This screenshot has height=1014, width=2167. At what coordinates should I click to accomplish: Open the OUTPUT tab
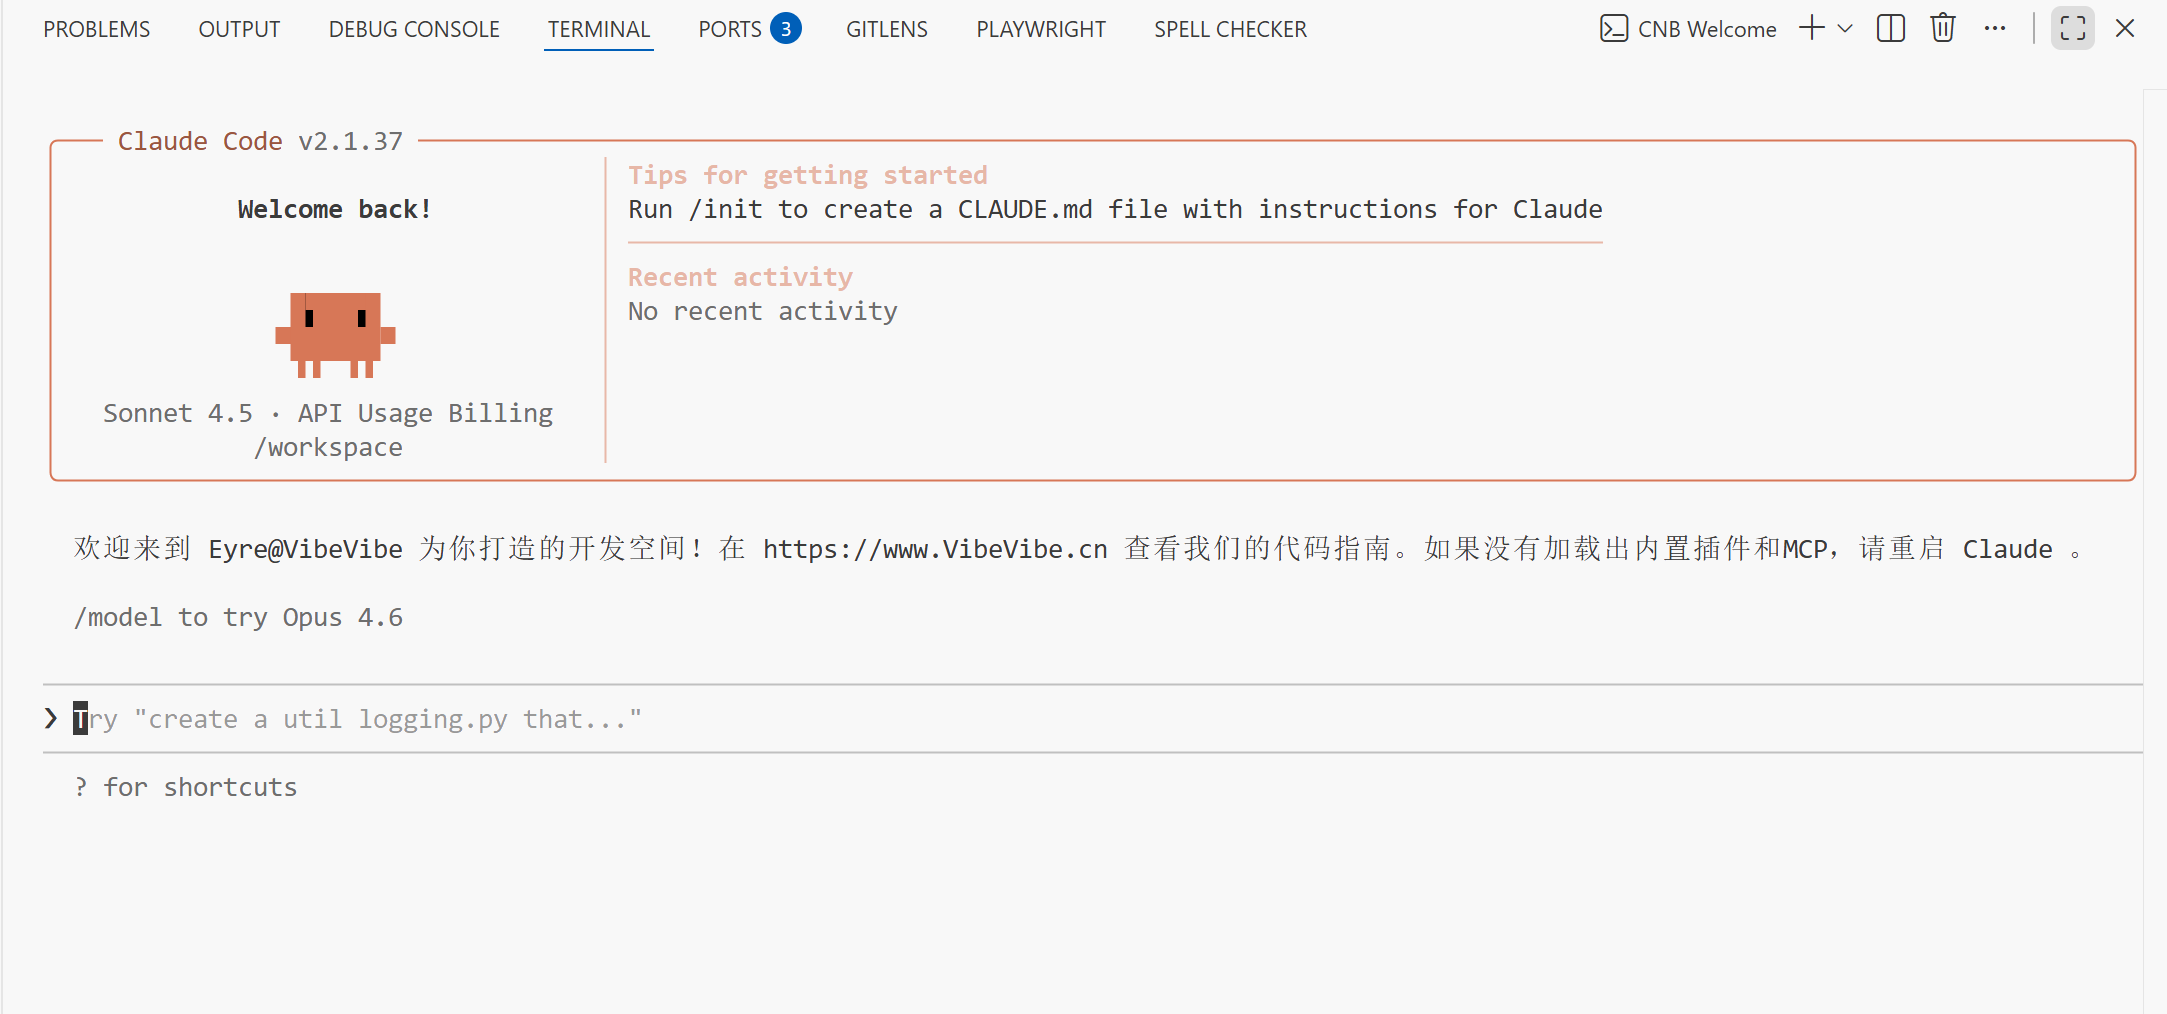[x=239, y=29]
